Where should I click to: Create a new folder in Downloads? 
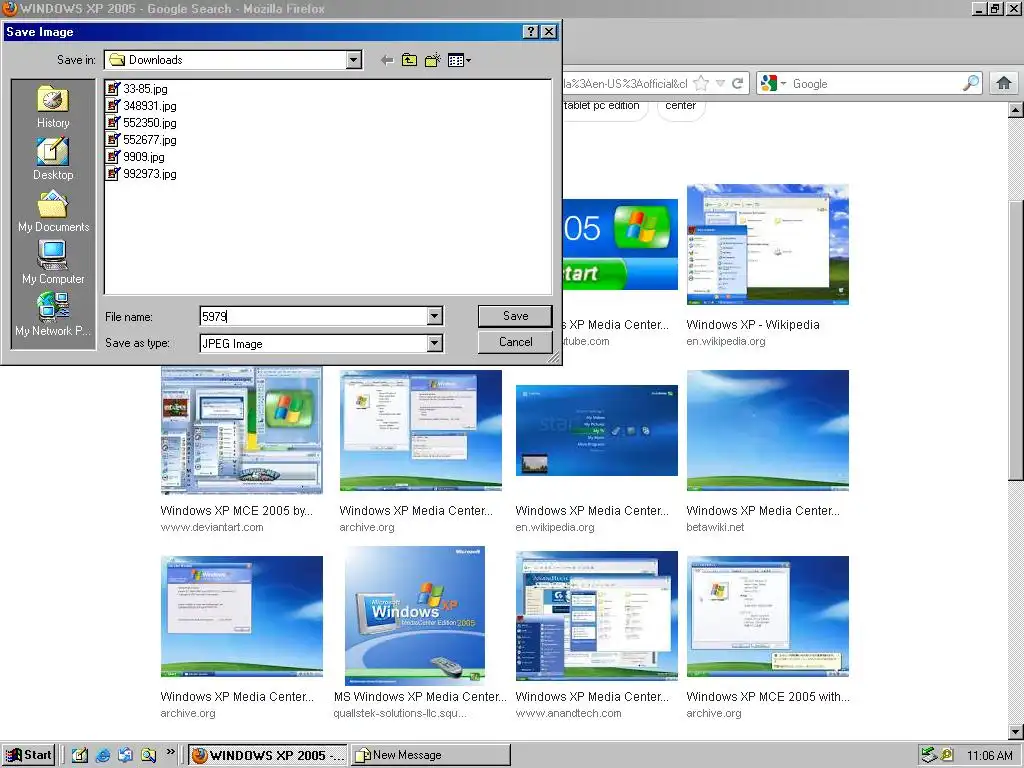click(432, 60)
